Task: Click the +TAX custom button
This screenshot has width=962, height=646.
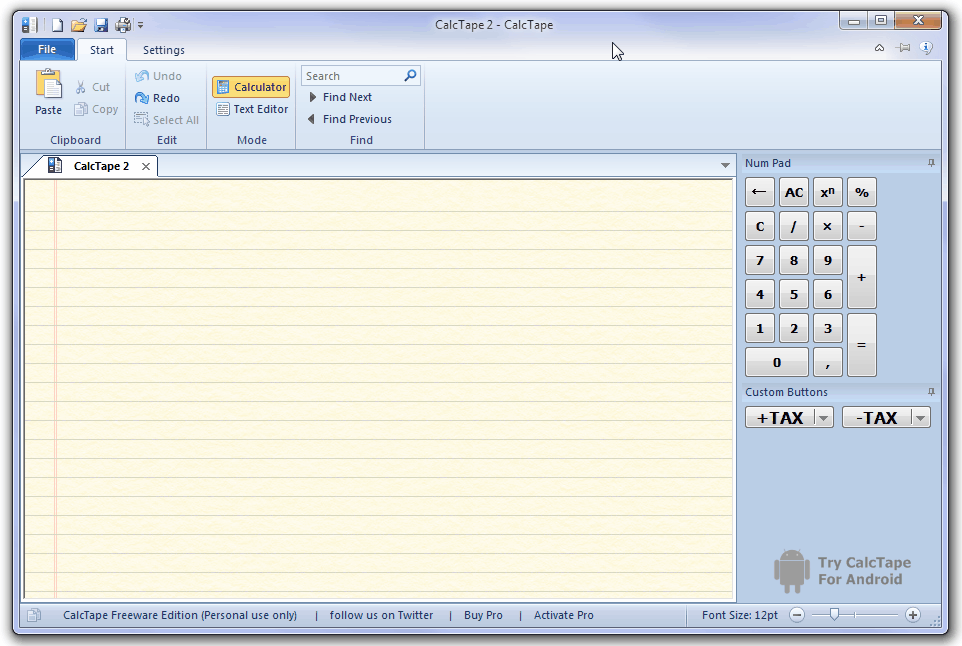Action: pos(780,418)
